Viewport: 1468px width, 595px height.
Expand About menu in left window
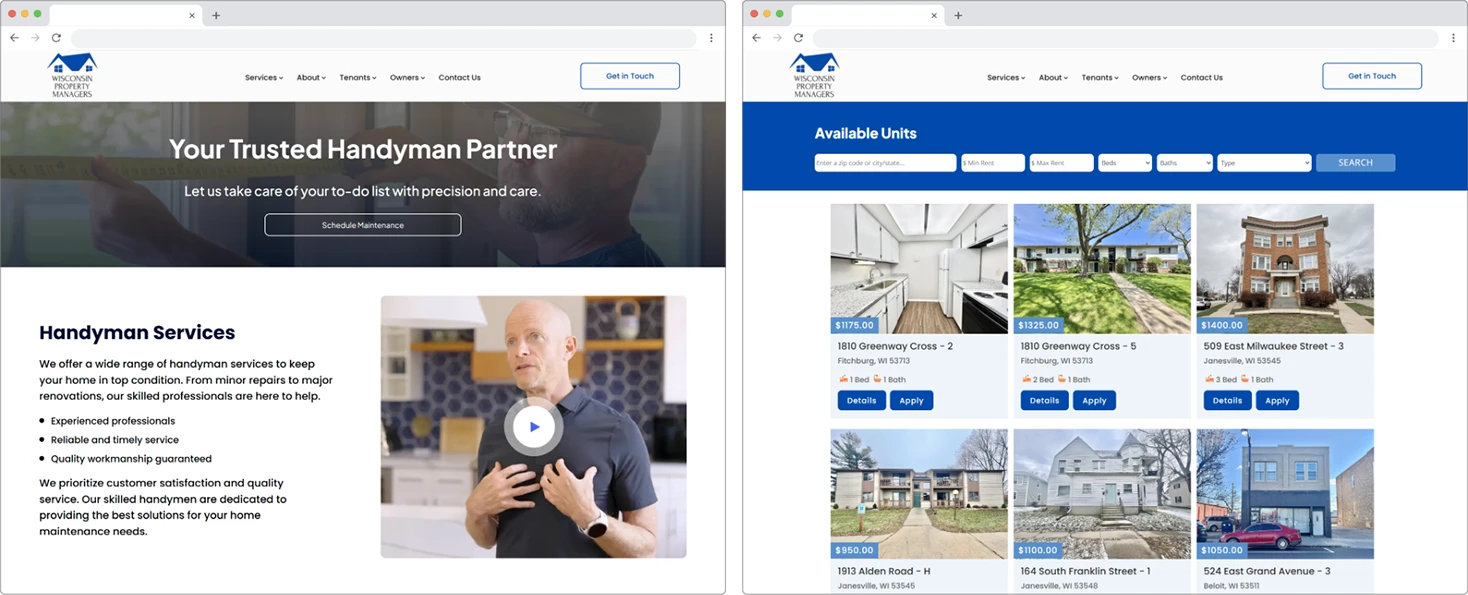[311, 77]
